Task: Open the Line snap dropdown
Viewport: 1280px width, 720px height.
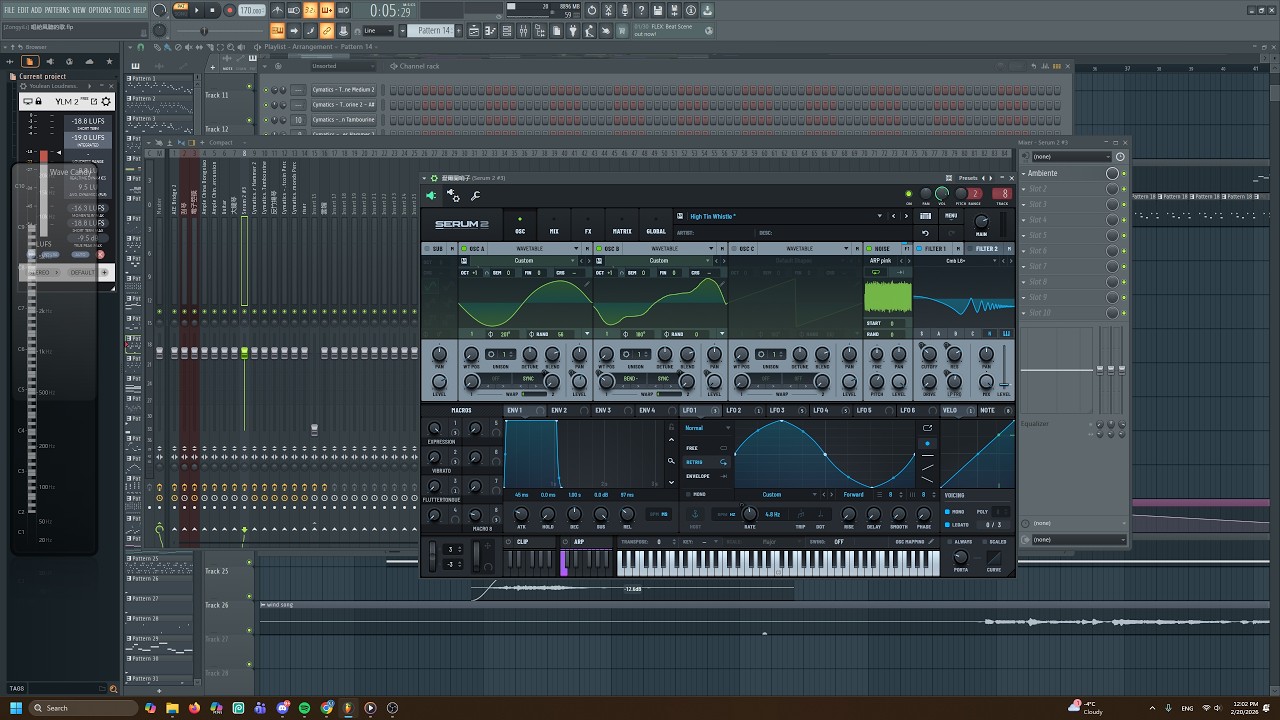Action: (378, 30)
